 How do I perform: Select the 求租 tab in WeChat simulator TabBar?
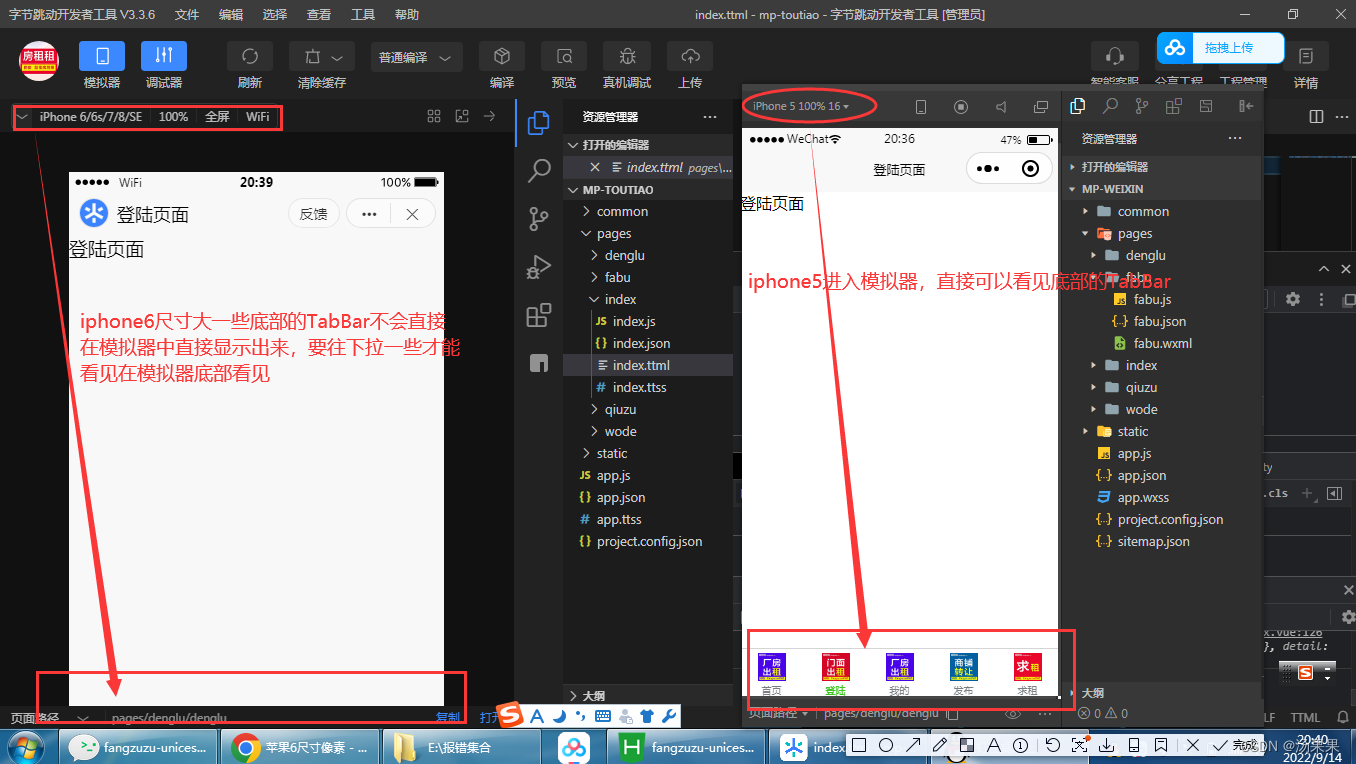pyautogui.click(x=1027, y=675)
